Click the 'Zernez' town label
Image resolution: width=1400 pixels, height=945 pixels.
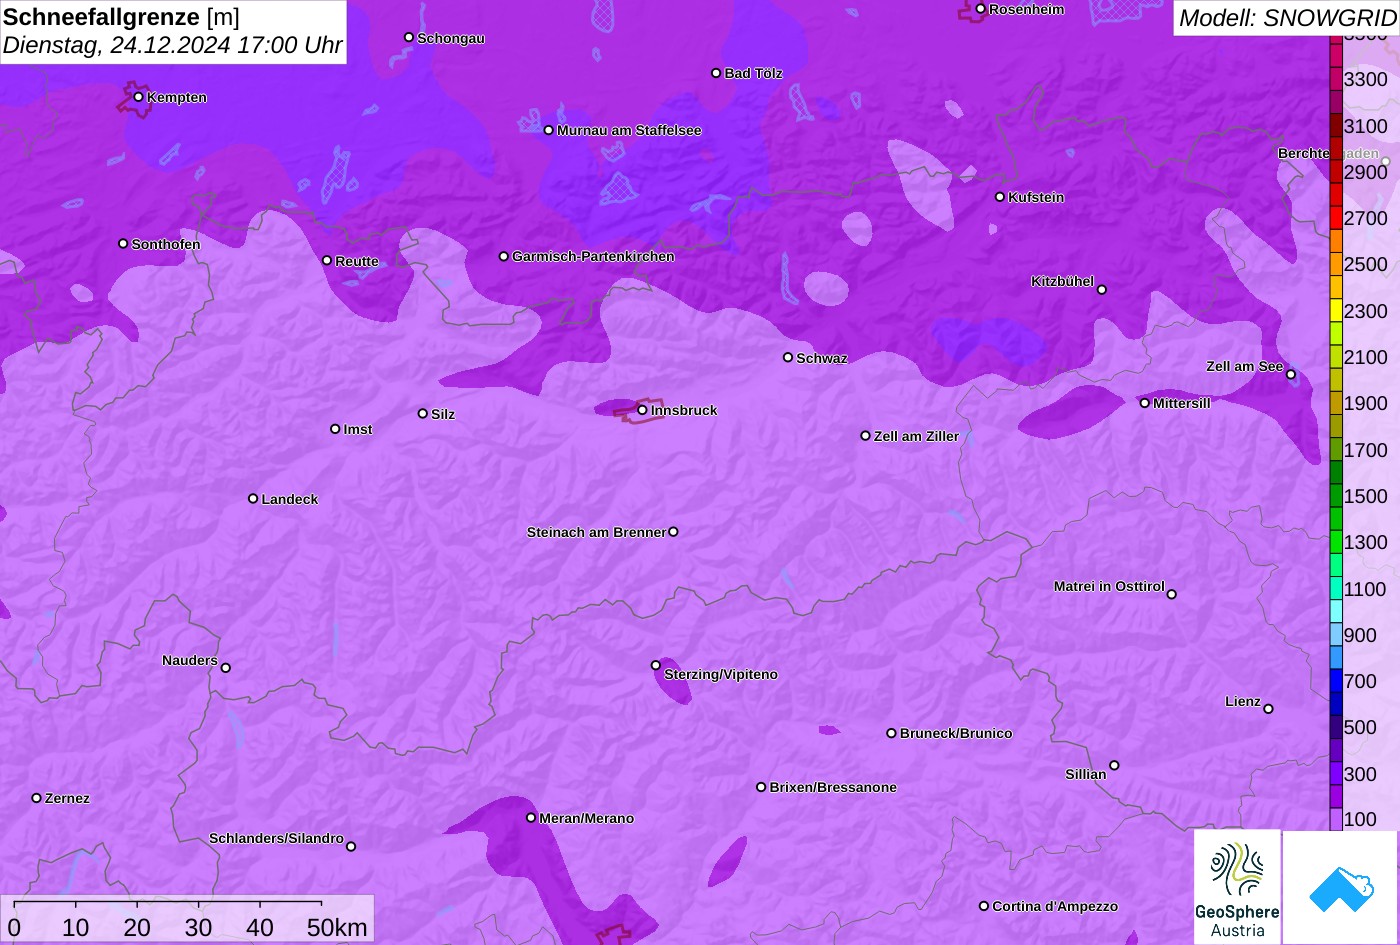(x=67, y=798)
